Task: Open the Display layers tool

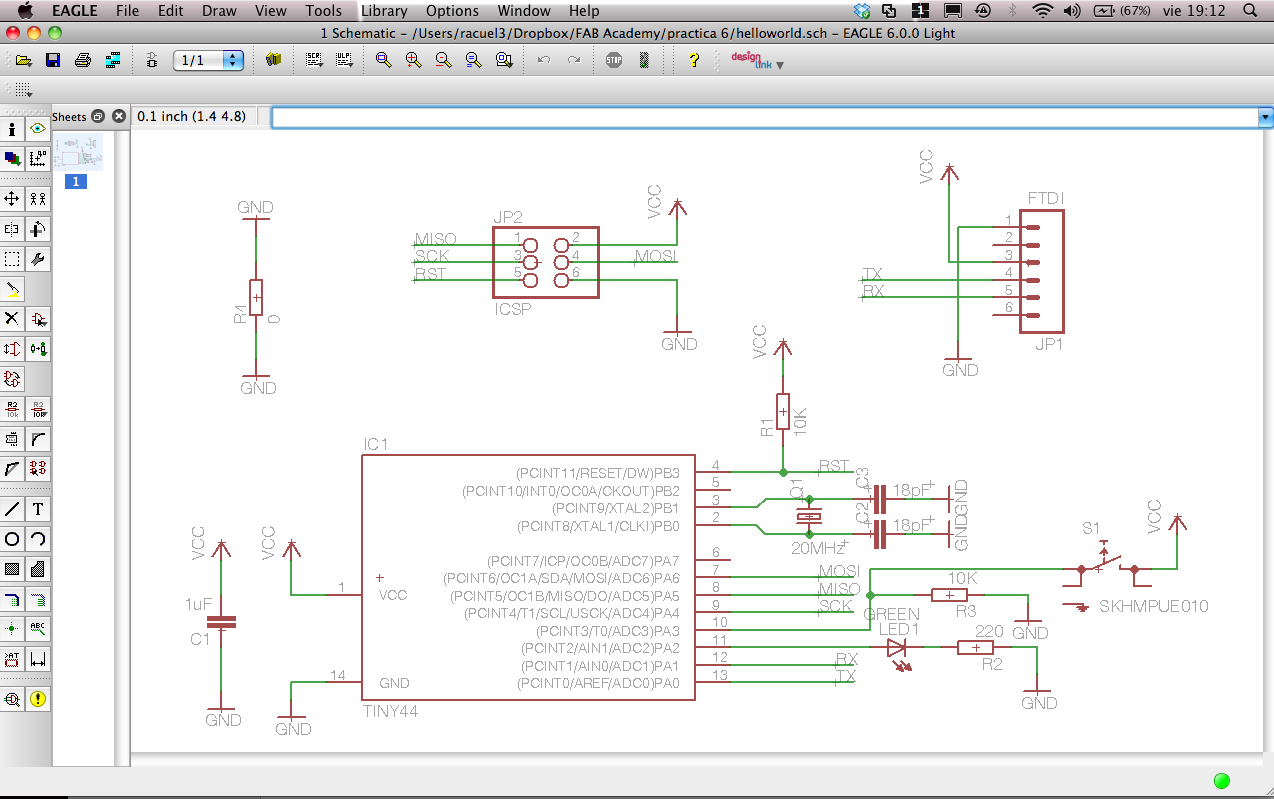Action: click(x=12, y=158)
